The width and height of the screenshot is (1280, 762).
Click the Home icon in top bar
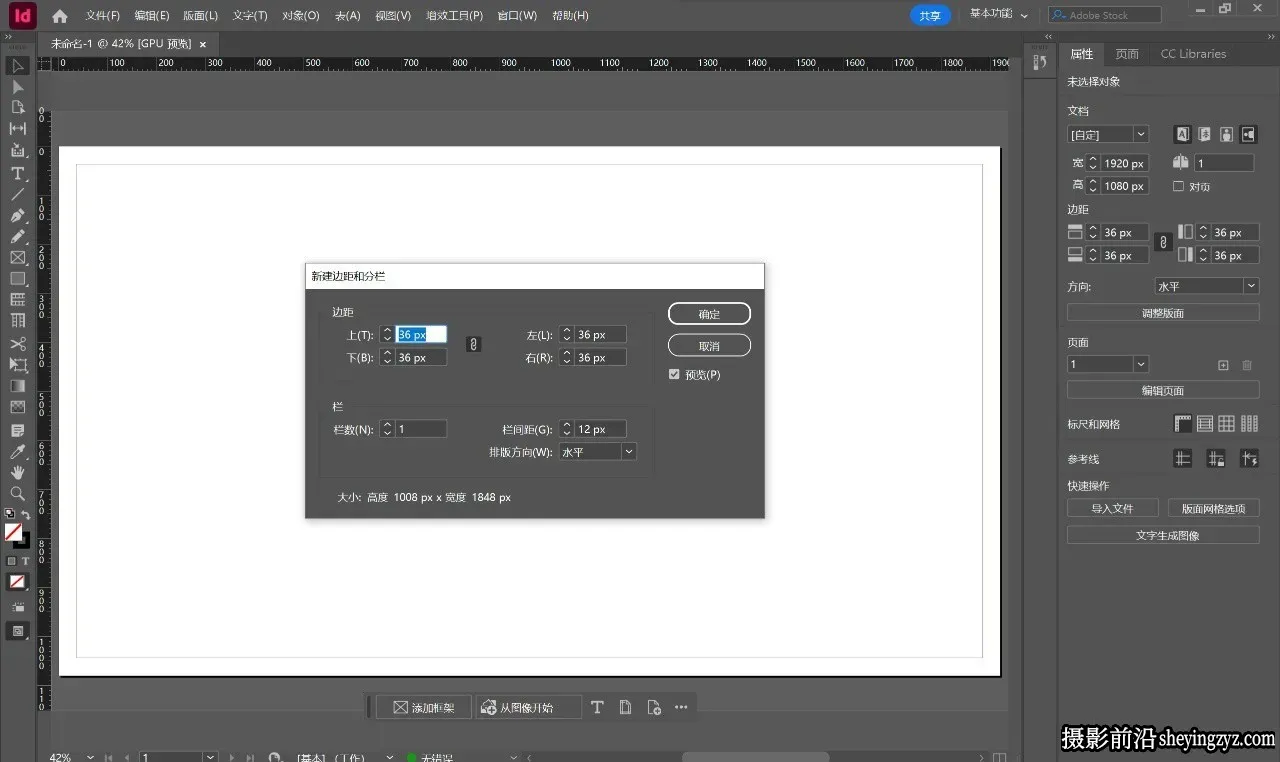coord(60,16)
